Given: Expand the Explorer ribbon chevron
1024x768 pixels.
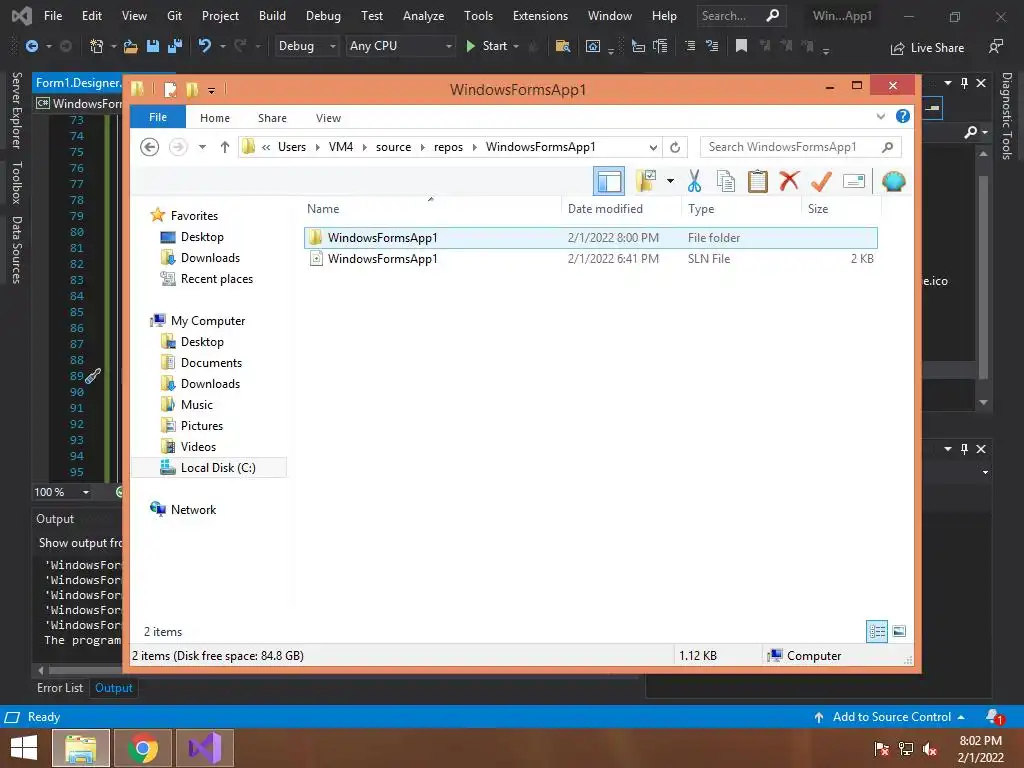Looking at the screenshot, I should 880,116.
